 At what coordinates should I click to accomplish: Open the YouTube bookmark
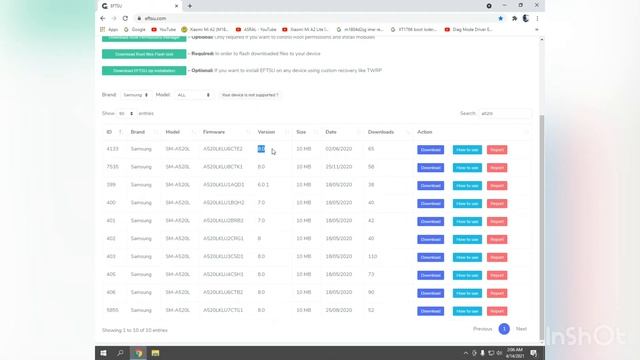pos(163,29)
